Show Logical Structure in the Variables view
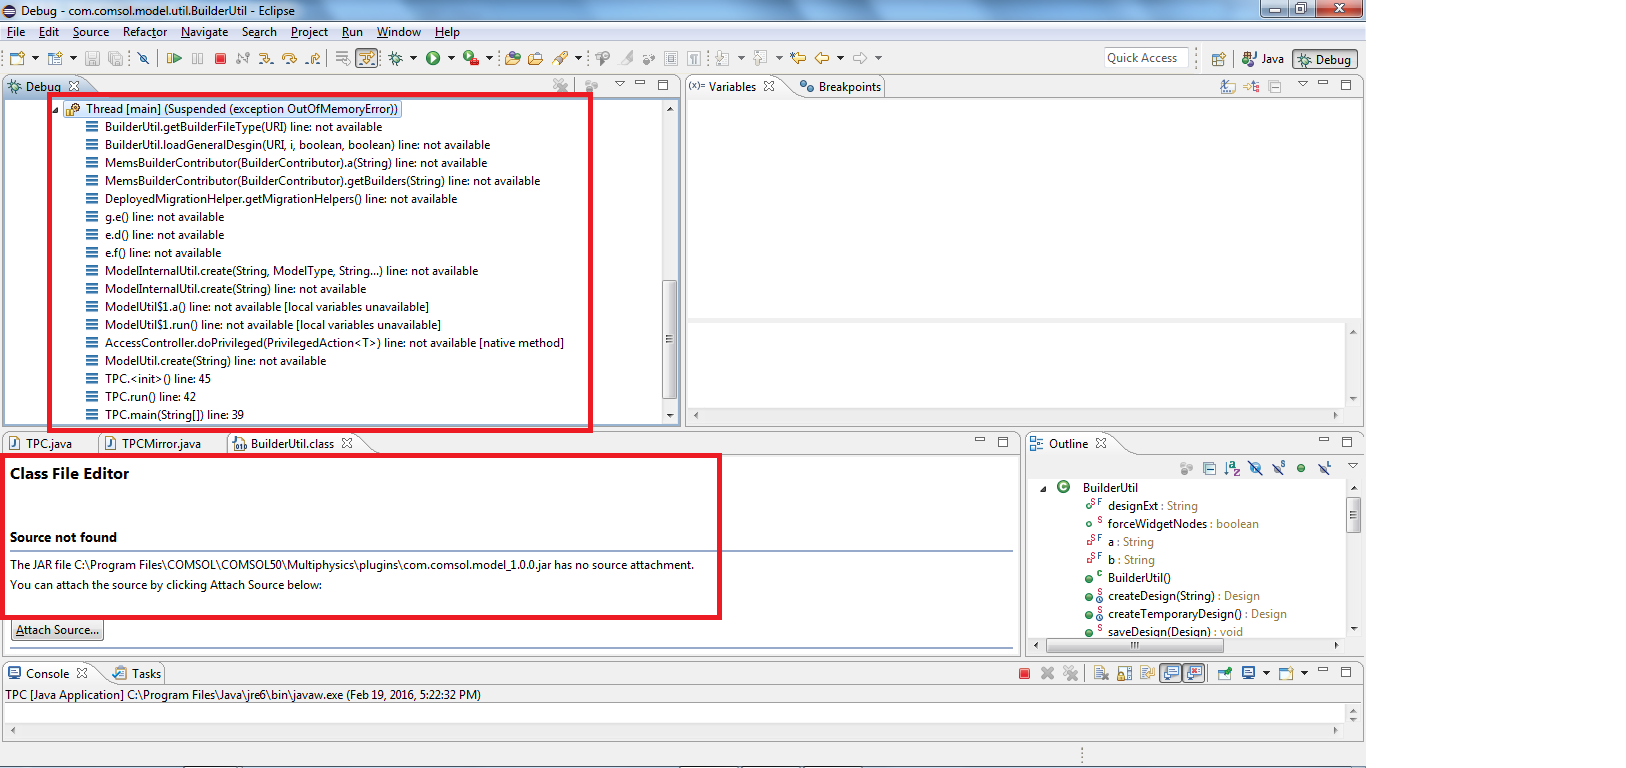This screenshot has width=1626, height=768. coord(1251,87)
